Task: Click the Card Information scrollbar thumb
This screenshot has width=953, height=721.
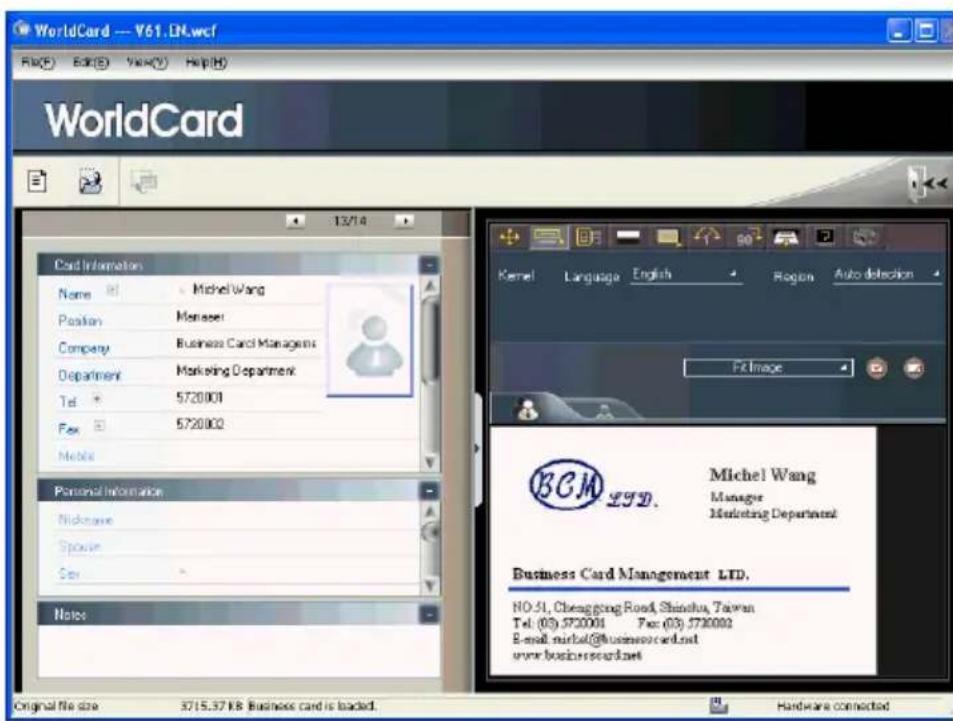Action: [x=430, y=340]
